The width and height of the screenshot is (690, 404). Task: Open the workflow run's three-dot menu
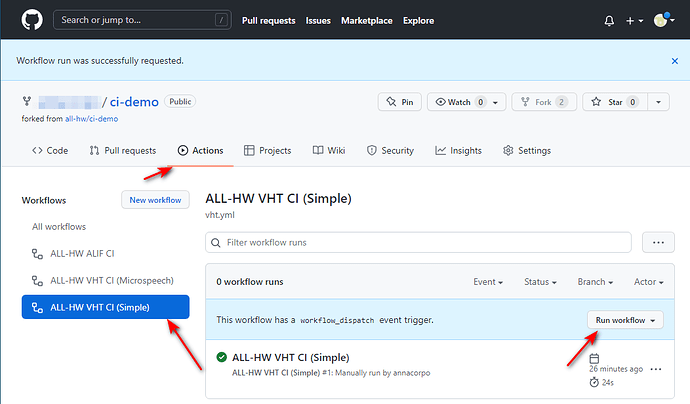point(656,369)
